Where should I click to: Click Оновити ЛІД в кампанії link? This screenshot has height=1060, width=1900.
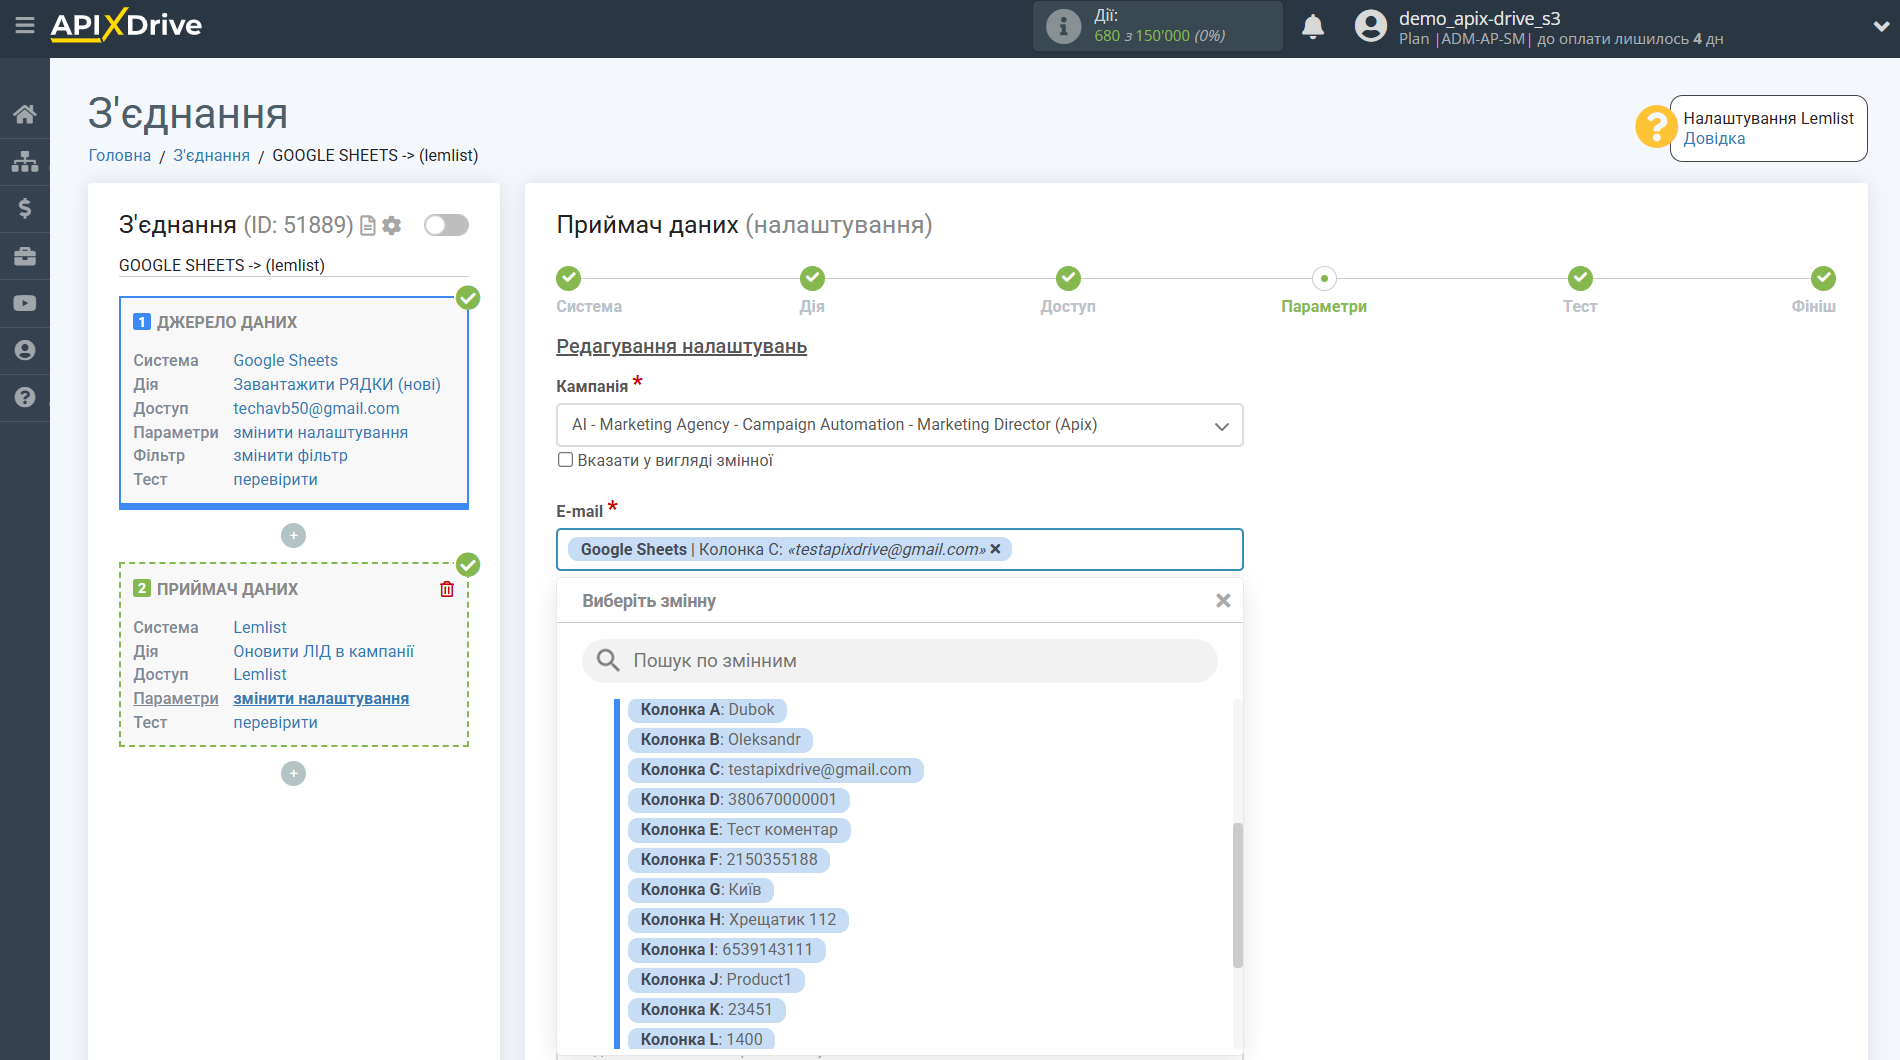tap(323, 651)
